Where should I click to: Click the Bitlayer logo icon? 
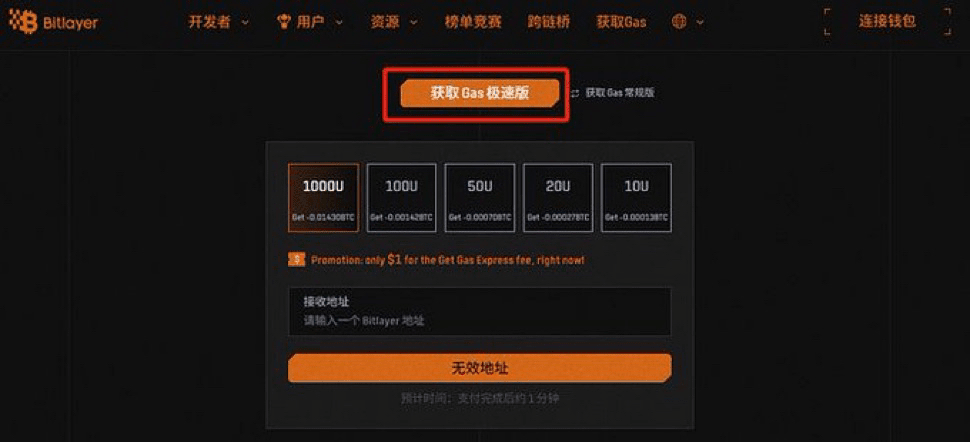click(23, 23)
